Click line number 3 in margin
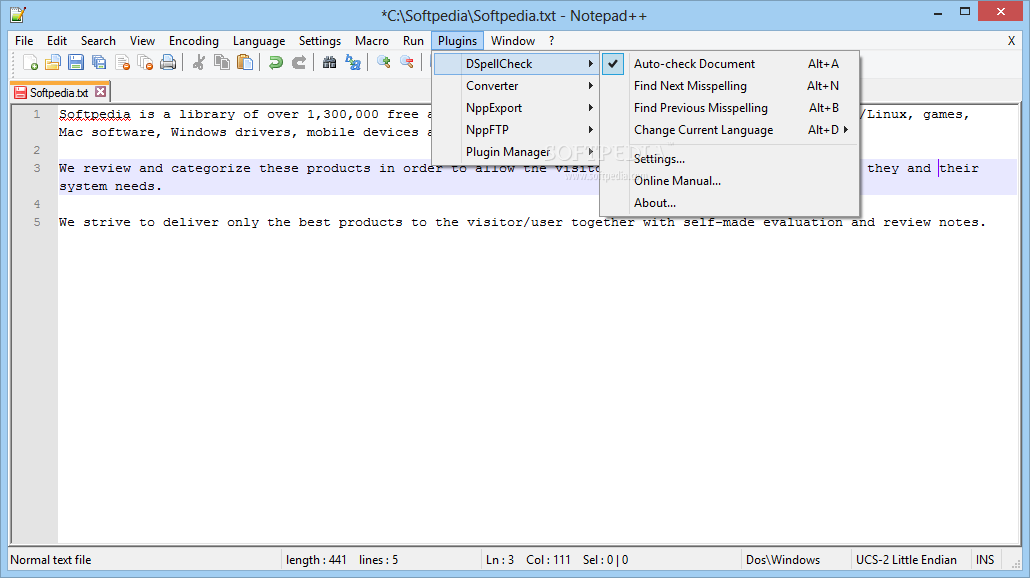The image size is (1030, 578). 37,168
